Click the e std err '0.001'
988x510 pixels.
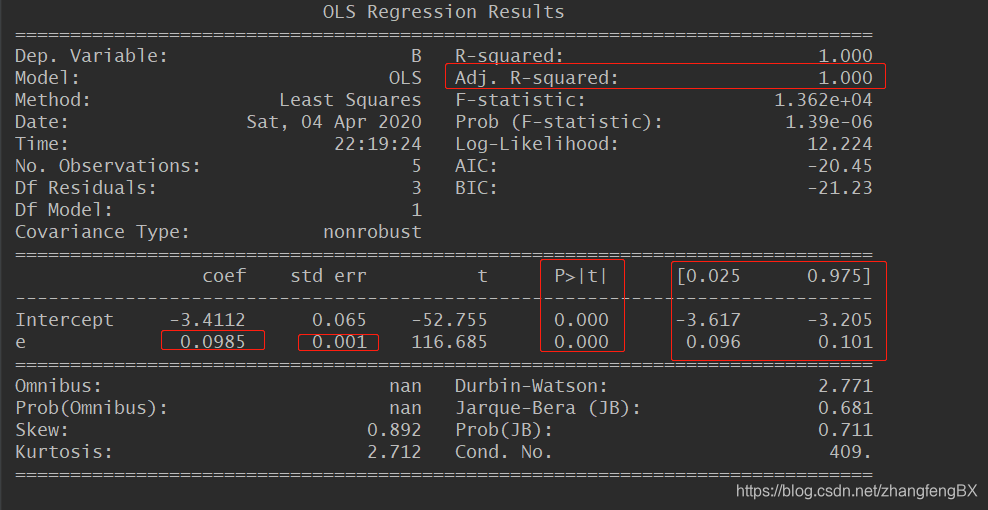click(x=339, y=342)
